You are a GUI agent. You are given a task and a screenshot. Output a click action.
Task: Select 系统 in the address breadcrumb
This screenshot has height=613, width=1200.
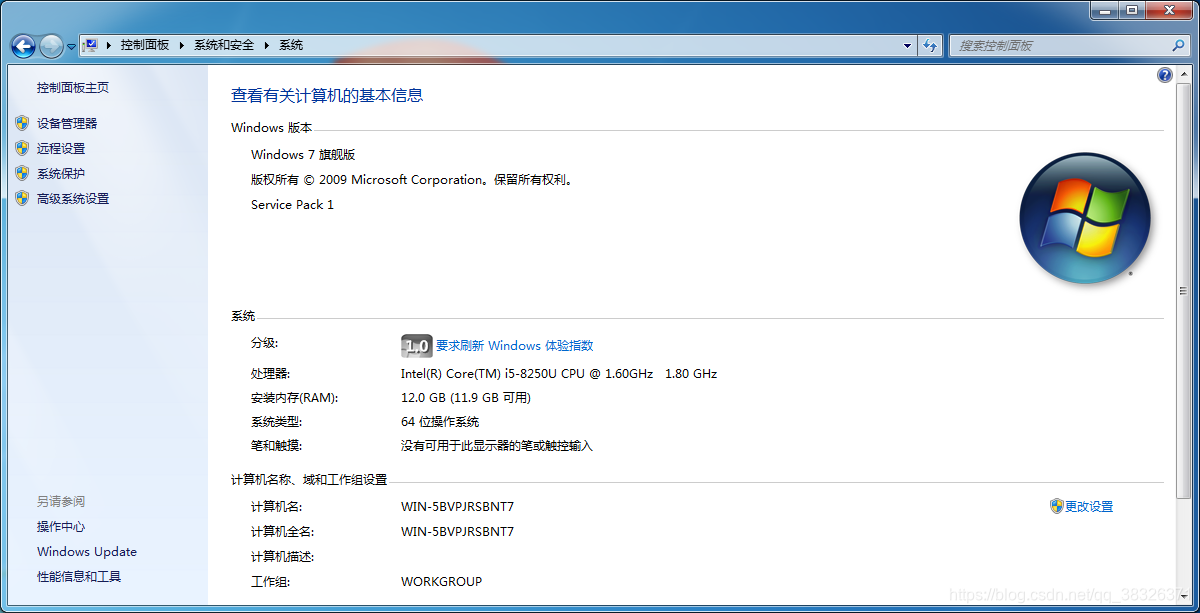tap(291, 45)
